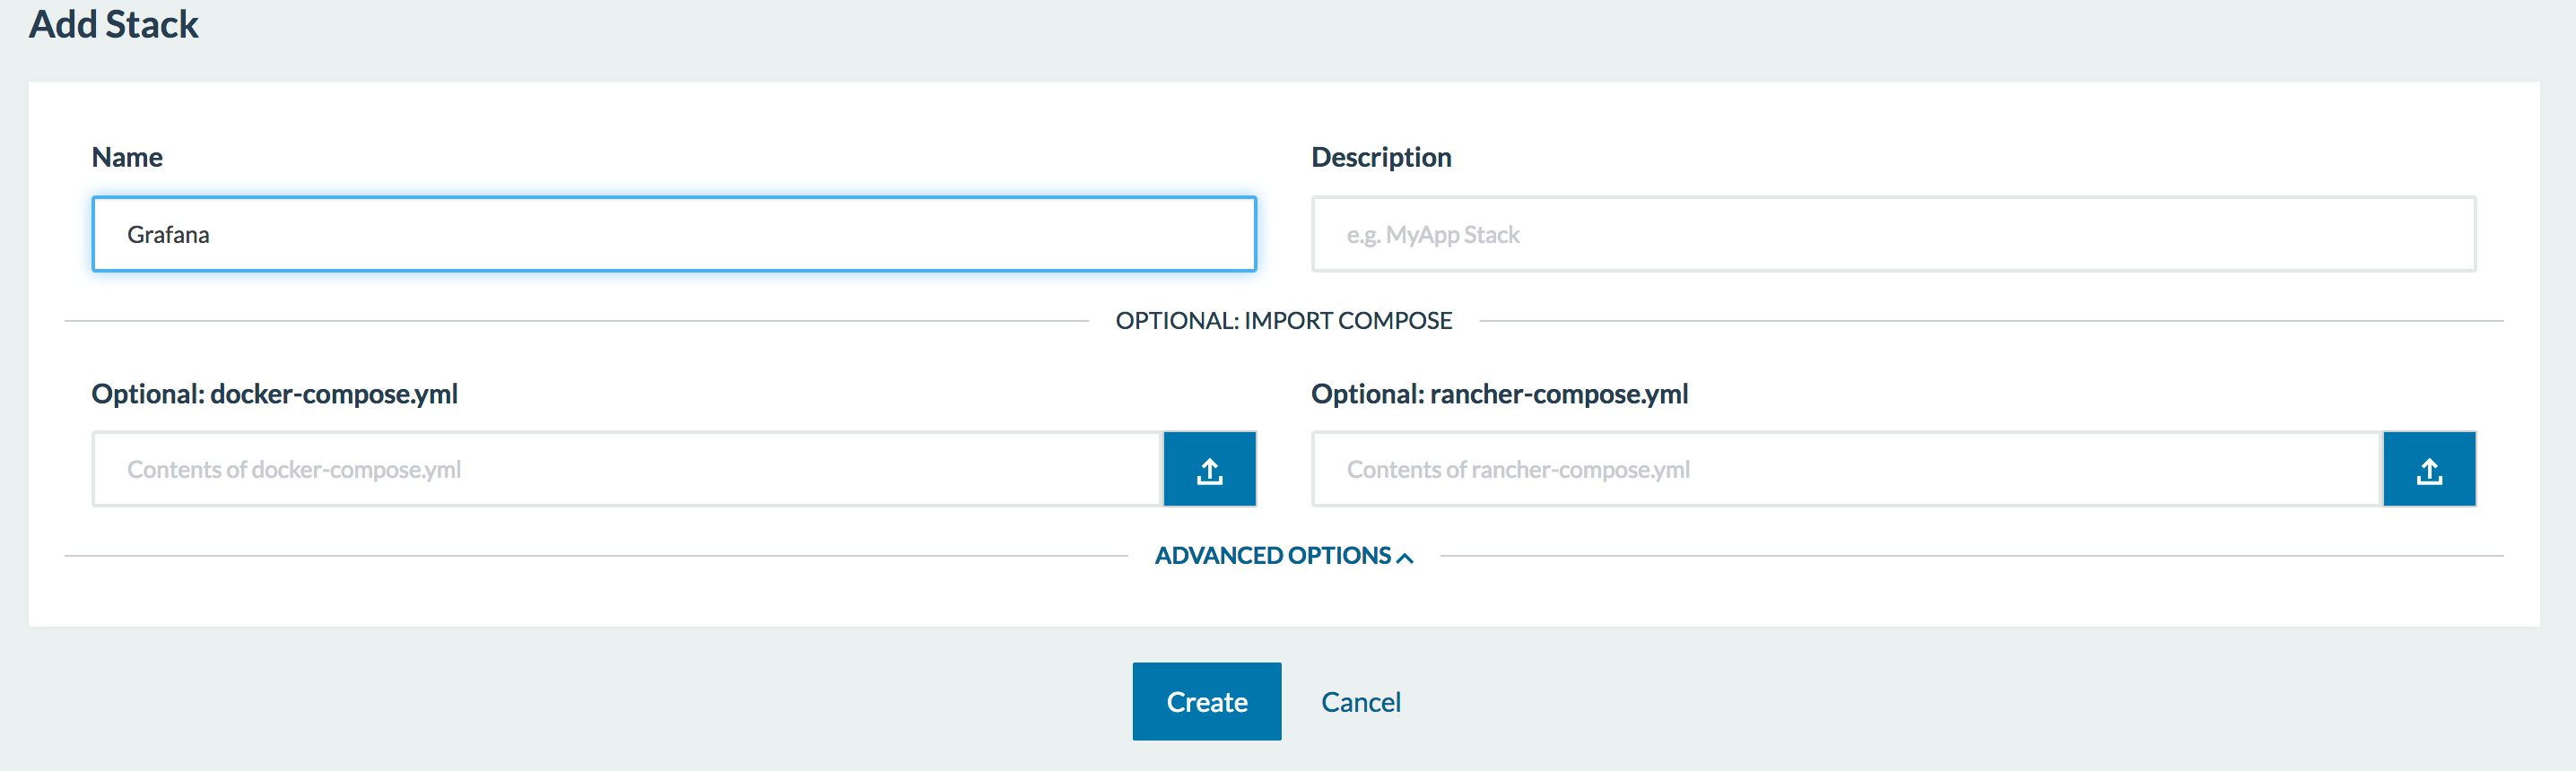Click the OPTIONAL: IMPORT COMPOSE section header
This screenshot has height=771, width=2576.
coord(1284,321)
